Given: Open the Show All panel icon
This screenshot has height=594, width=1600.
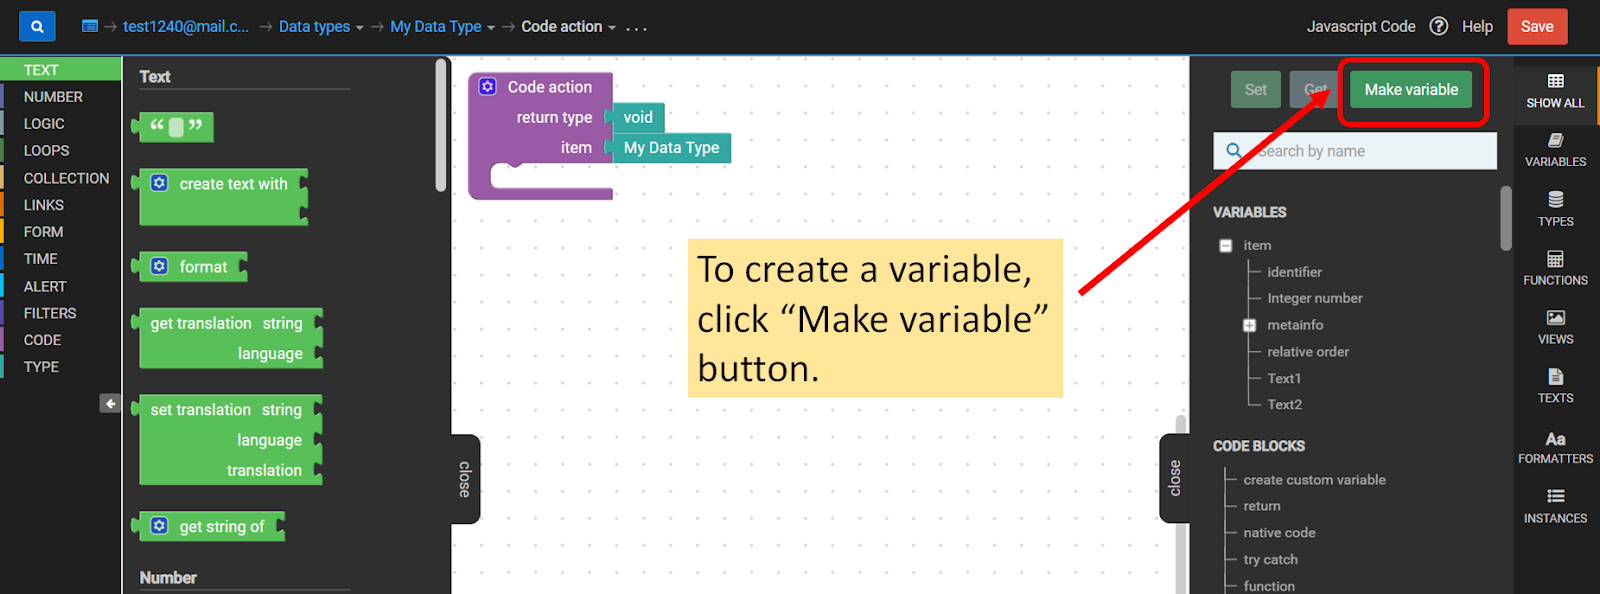Looking at the screenshot, I should tap(1555, 81).
